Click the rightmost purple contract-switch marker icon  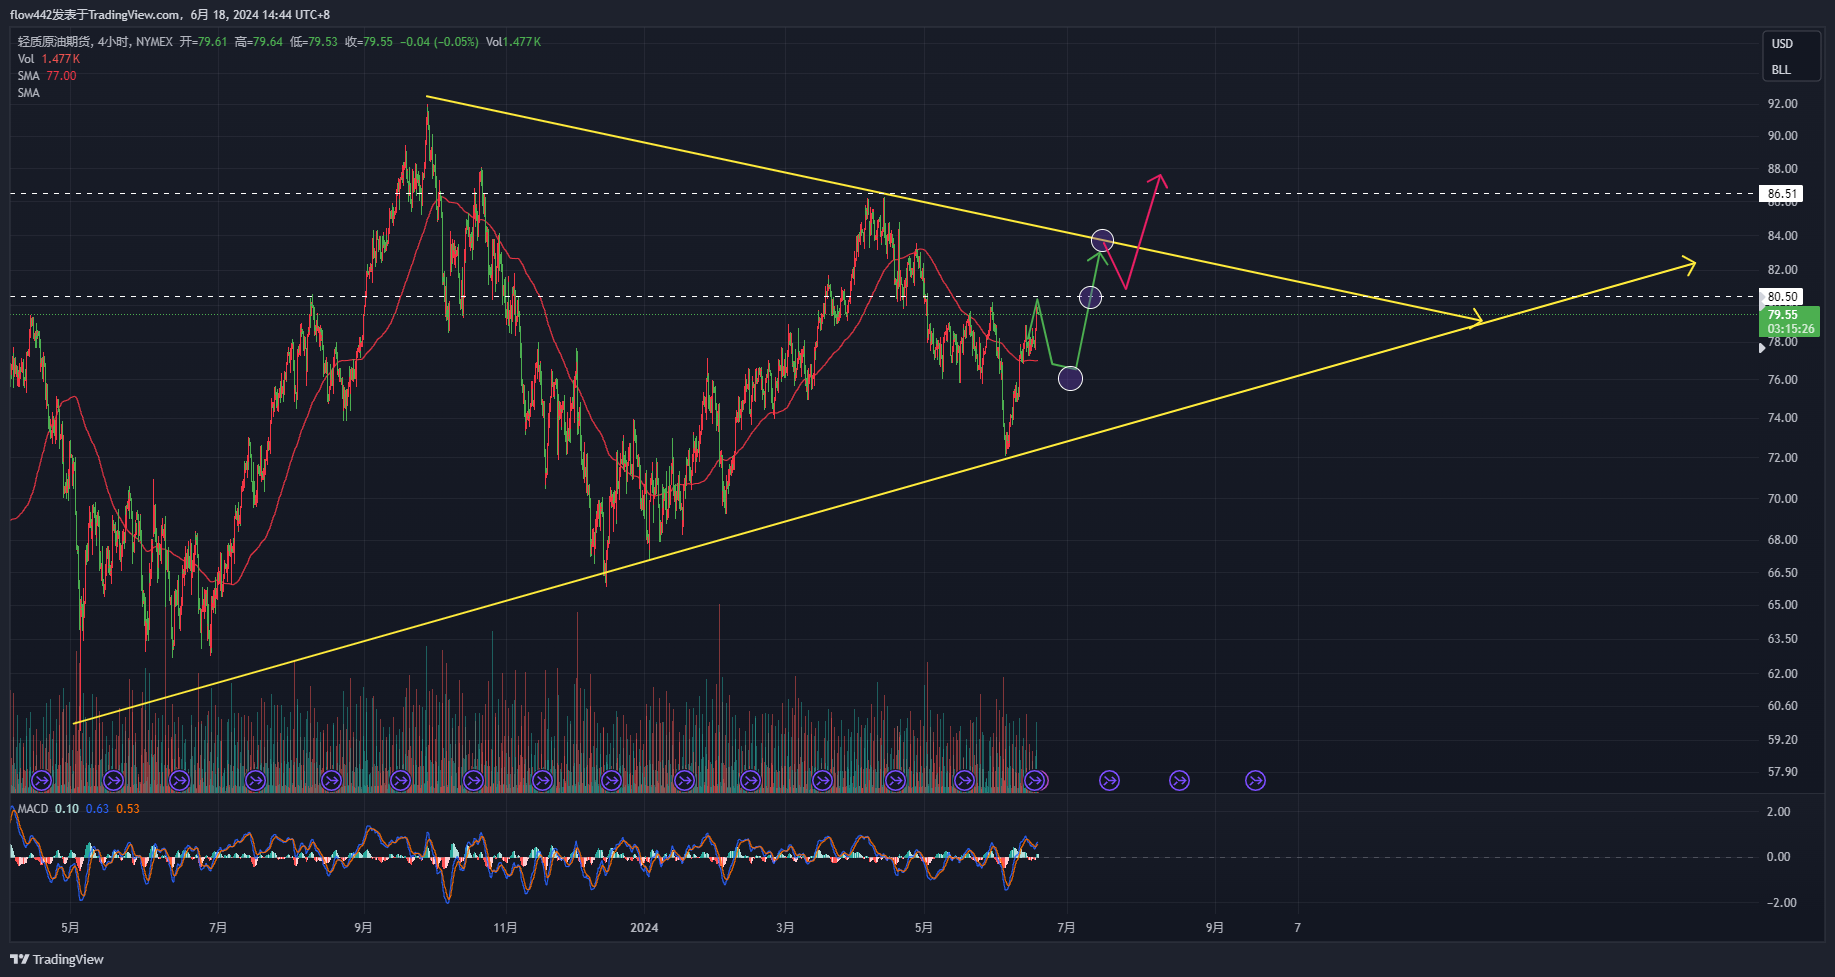pos(1255,780)
